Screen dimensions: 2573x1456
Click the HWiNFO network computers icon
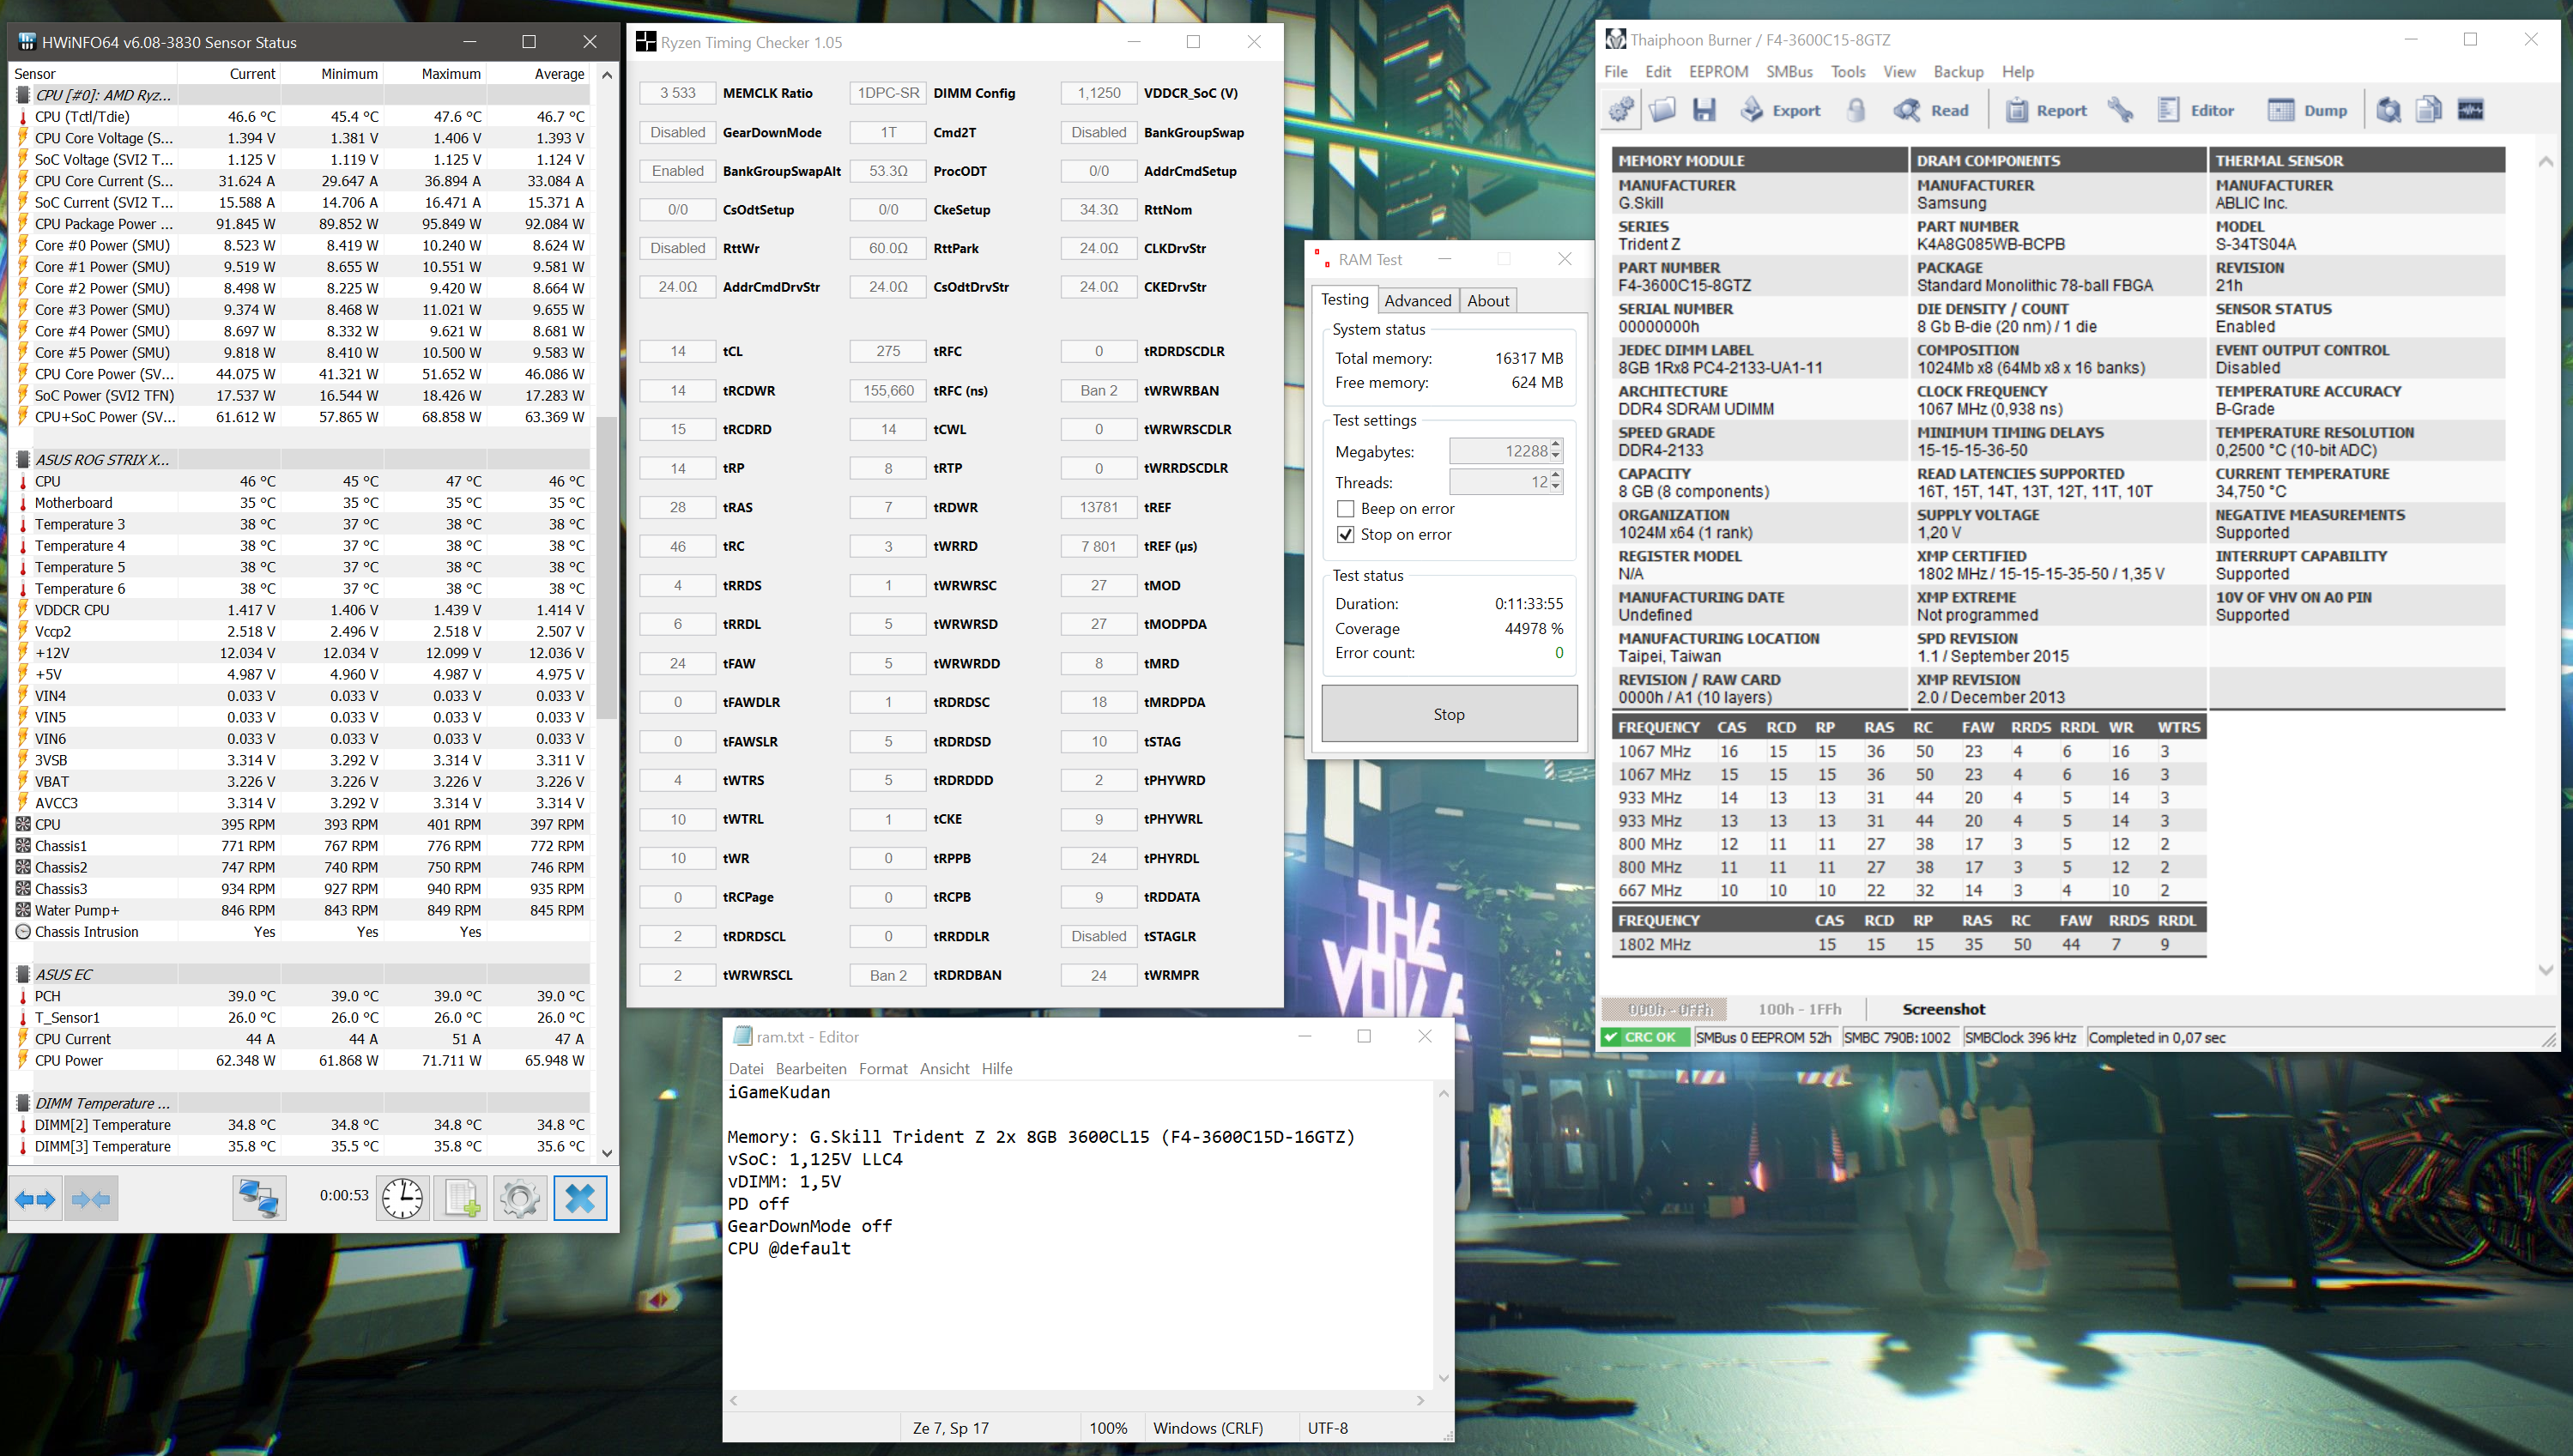[x=259, y=1198]
